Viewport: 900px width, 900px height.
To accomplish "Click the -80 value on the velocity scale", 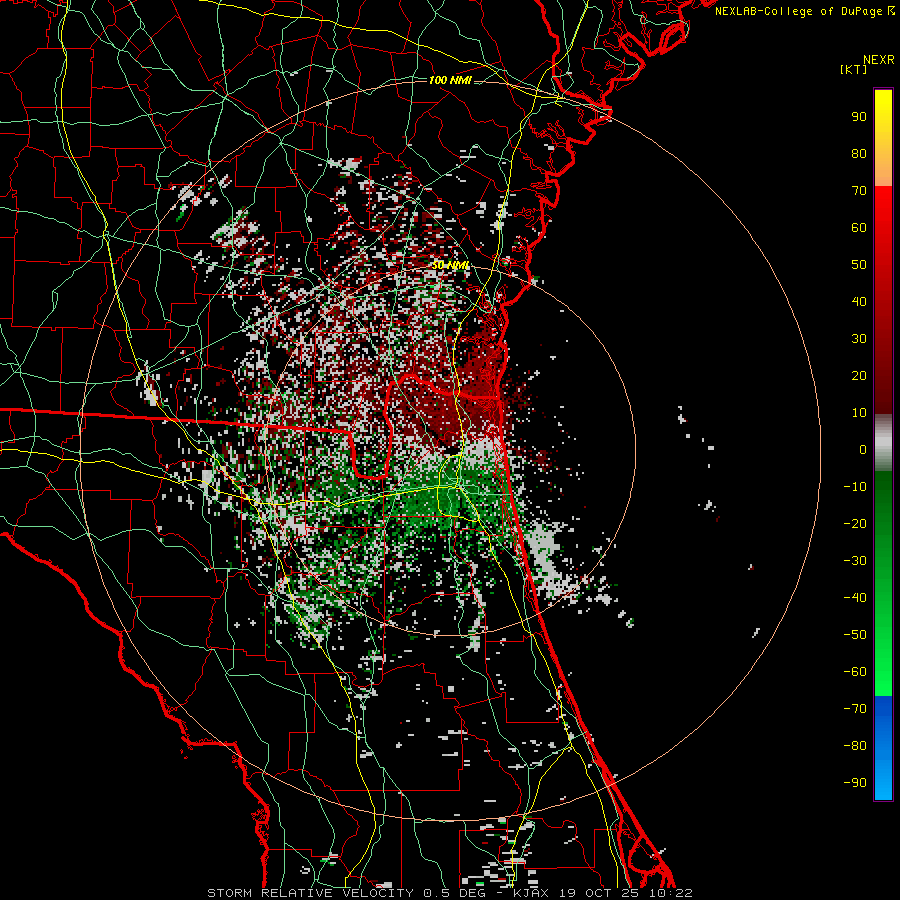I will tap(855, 746).
